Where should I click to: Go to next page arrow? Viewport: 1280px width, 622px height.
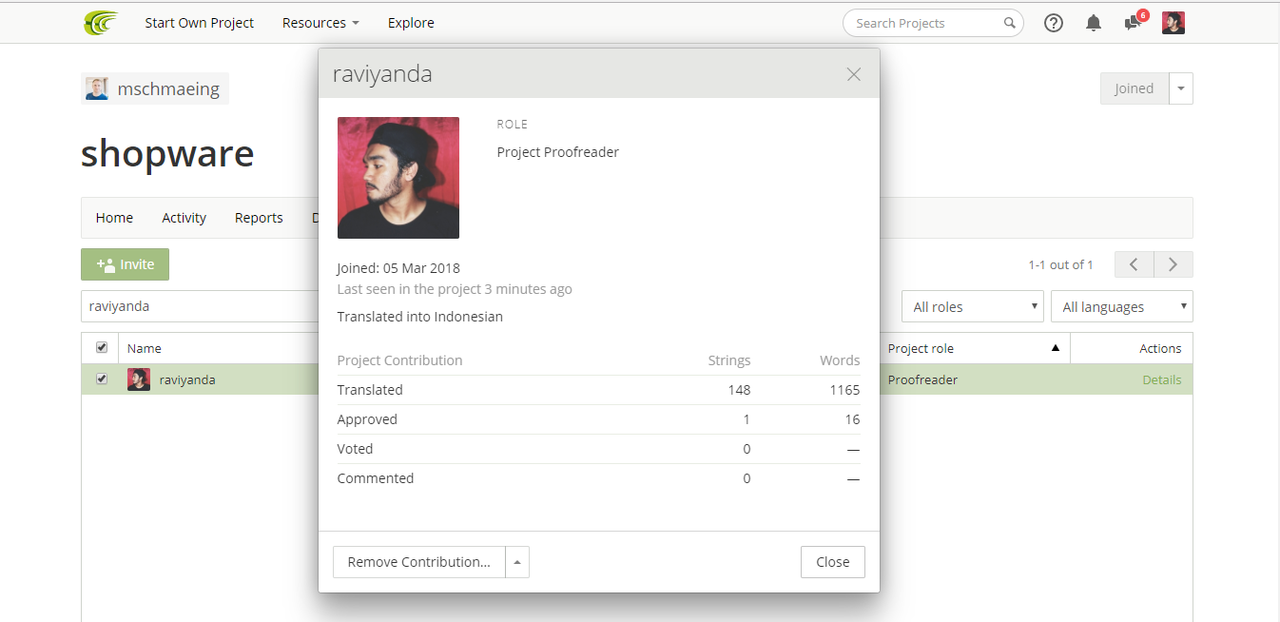click(1173, 265)
